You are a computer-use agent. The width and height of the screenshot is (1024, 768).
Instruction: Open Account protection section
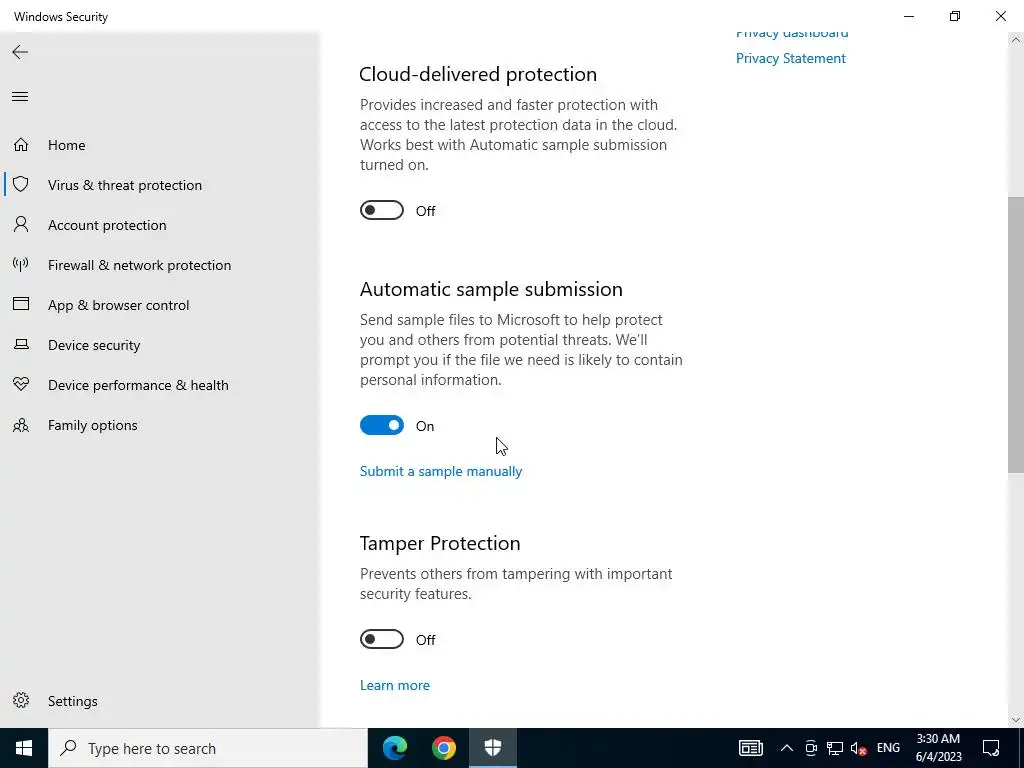tap(107, 225)
